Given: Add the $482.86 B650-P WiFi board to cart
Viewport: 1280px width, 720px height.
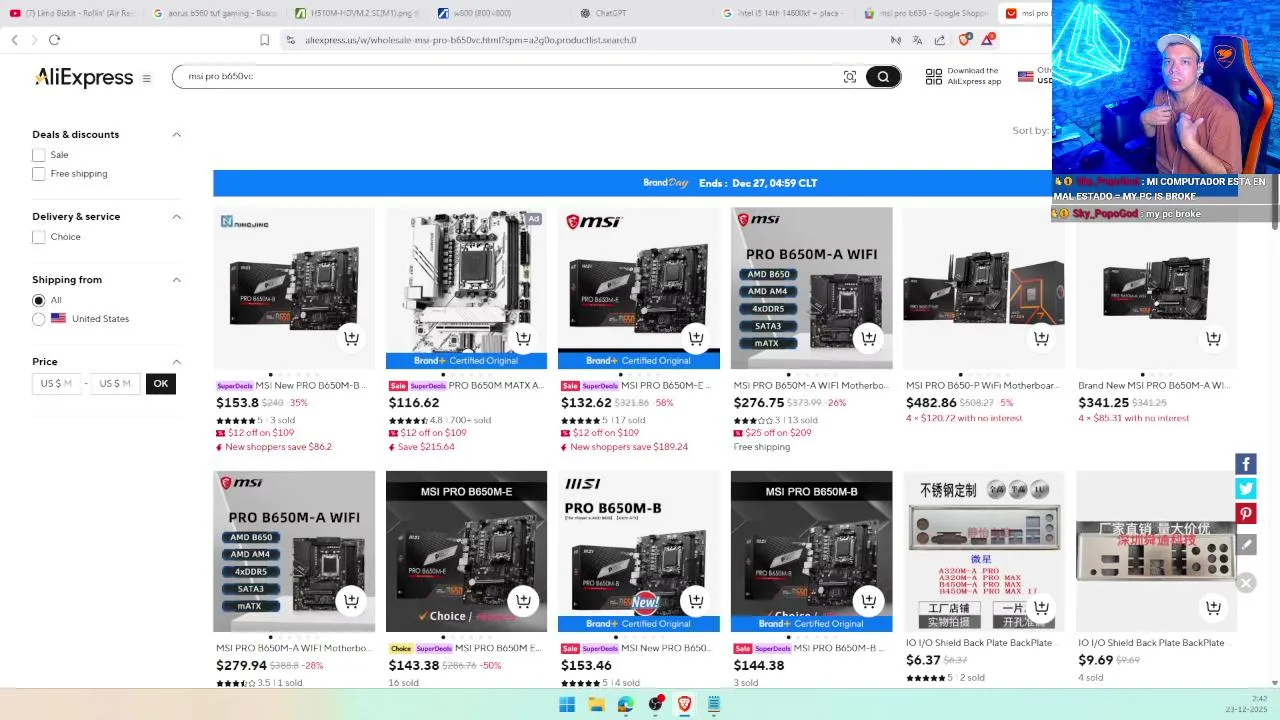Looking at the screenshot, I should coord(1041,338).
